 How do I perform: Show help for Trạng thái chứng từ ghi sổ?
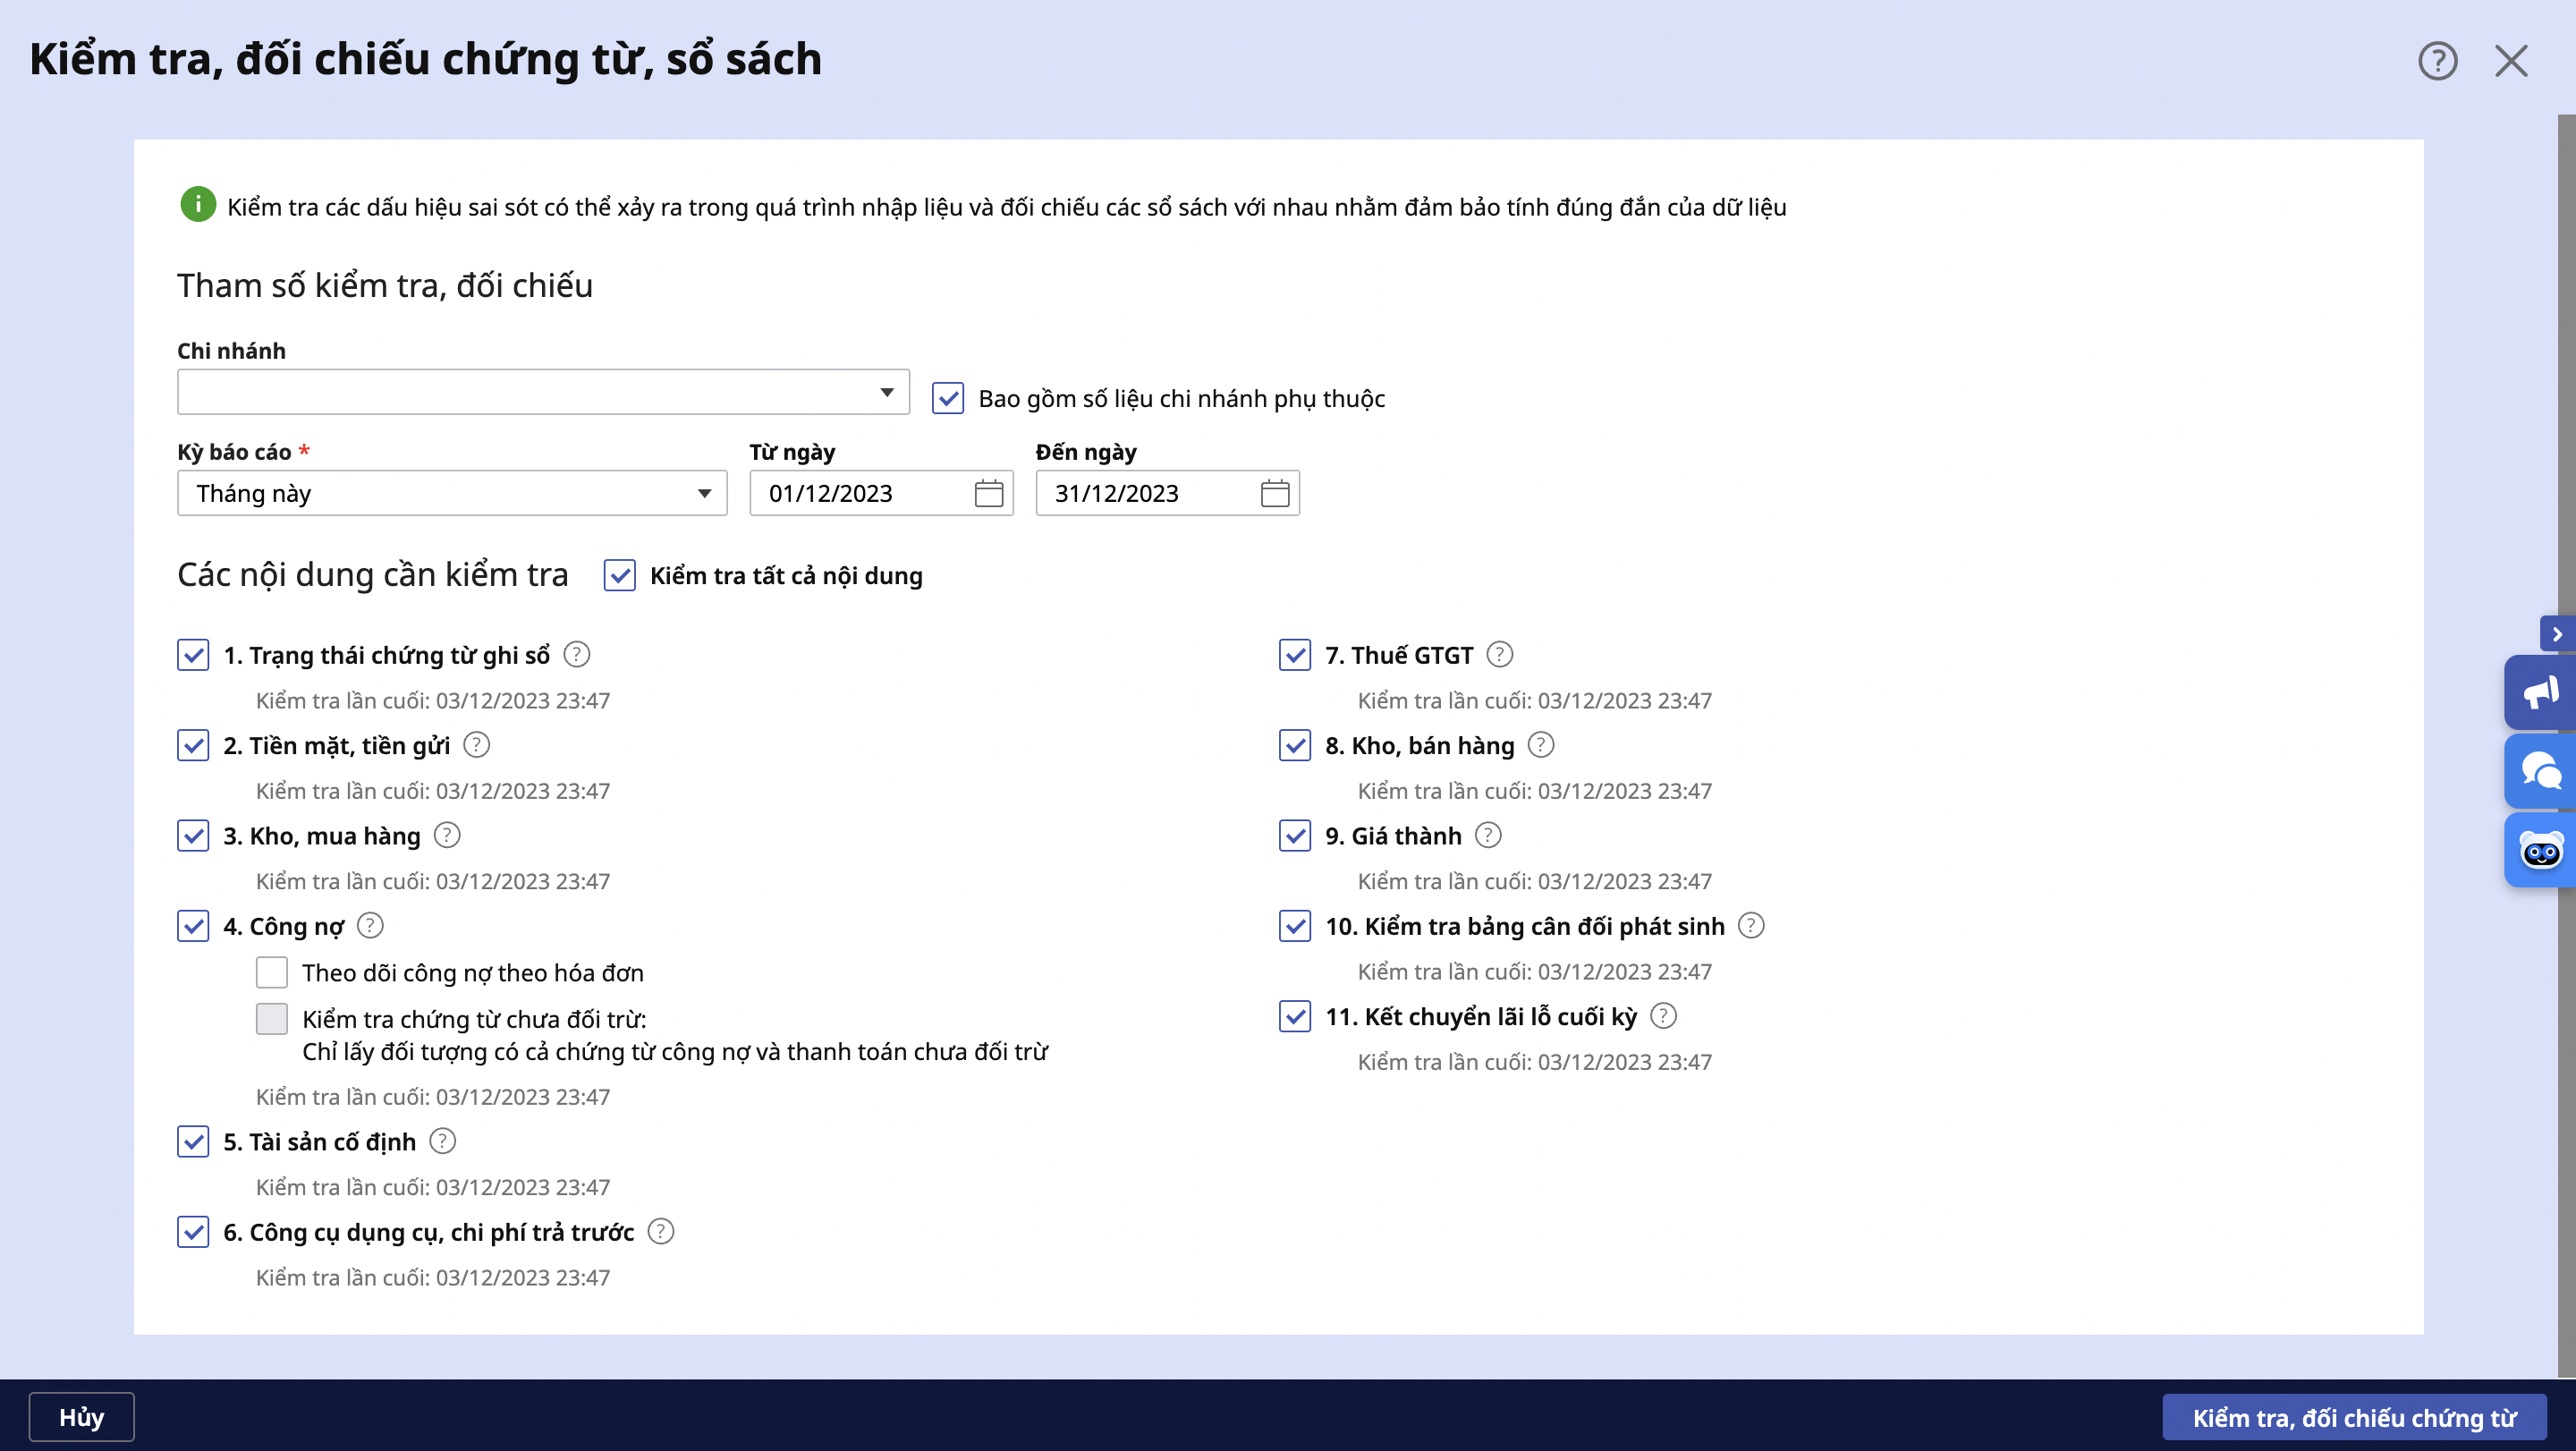click(x=577, y=654)
